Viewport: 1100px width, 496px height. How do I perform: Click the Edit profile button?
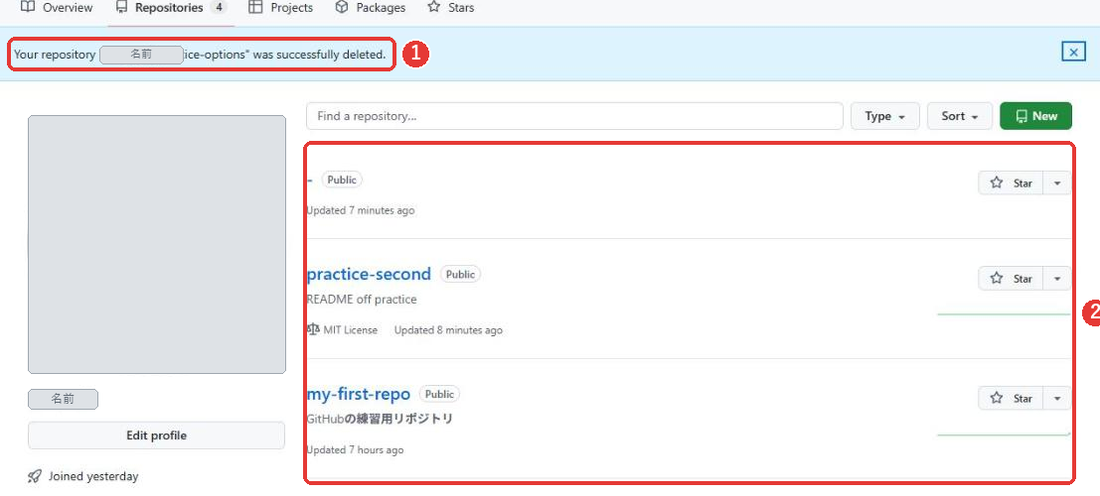[x=156, y=435]
